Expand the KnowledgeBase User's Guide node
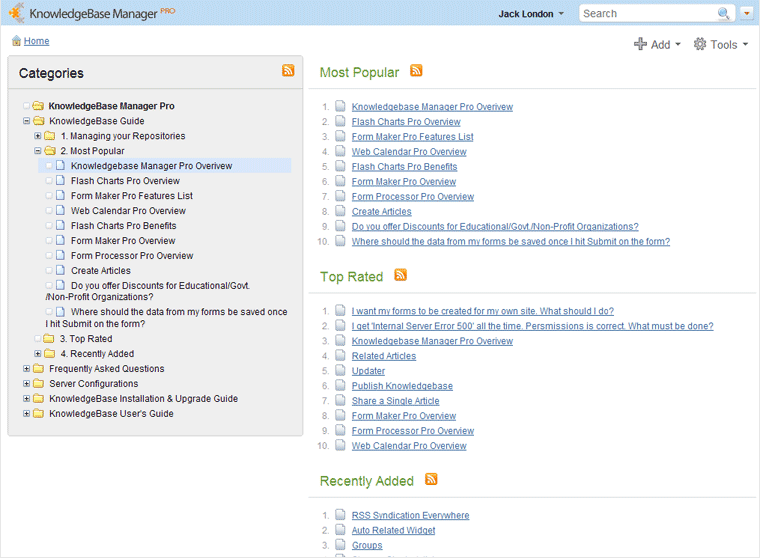This screenshot has width=760, height=558. coord(27,414)
